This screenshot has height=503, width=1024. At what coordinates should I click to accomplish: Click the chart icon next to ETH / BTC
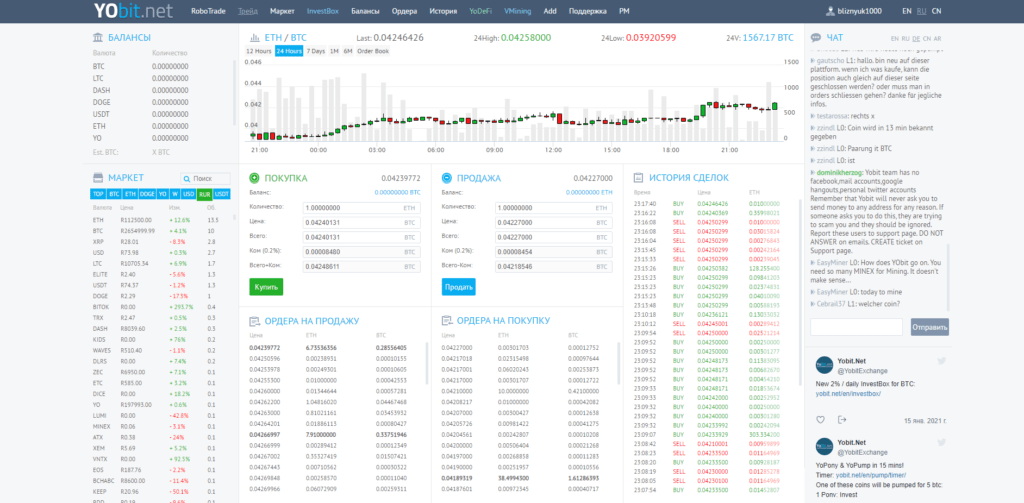click(x=253, y=37)
